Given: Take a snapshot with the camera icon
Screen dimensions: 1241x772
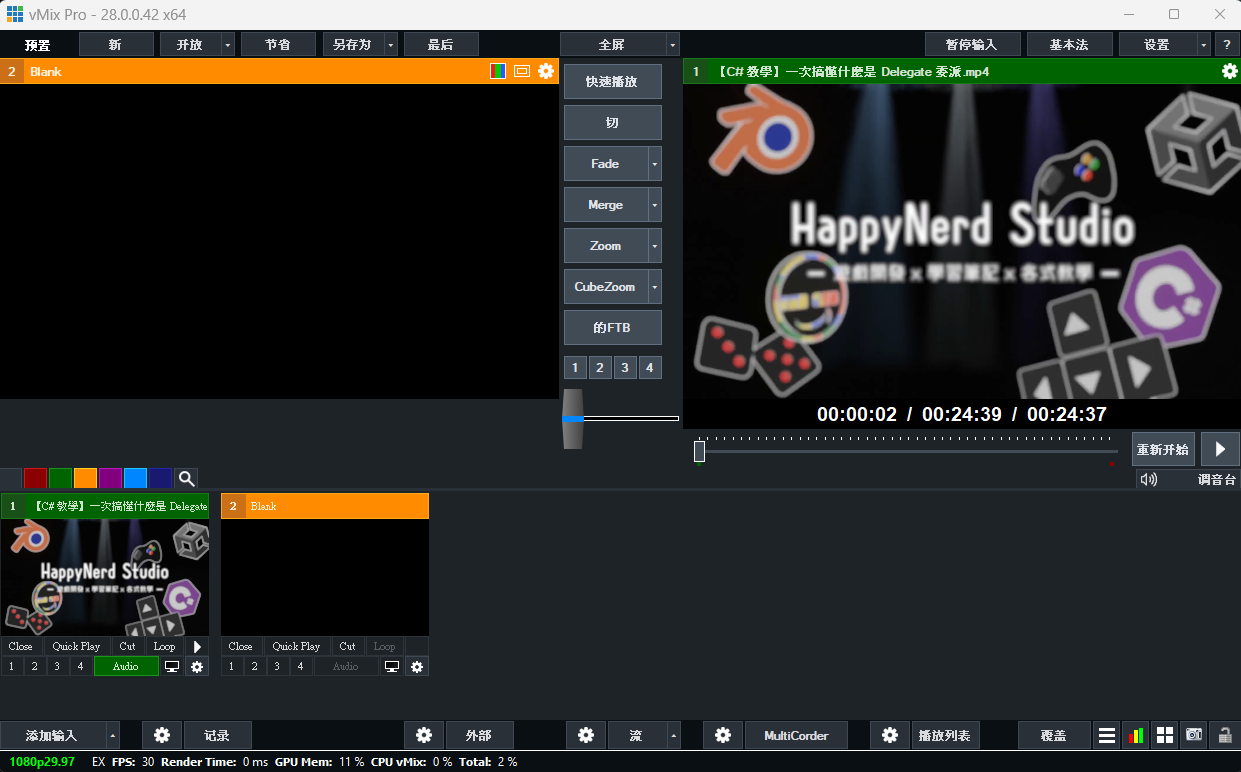Looking at the screenshot, I should point(1194,735).
